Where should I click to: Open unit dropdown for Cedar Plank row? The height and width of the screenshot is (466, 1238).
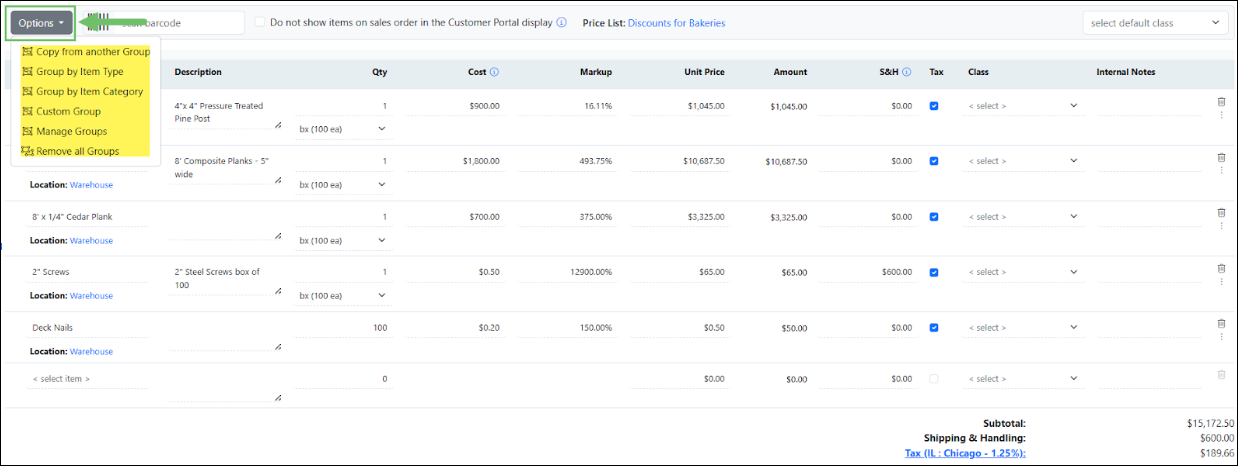coord(343,240)
